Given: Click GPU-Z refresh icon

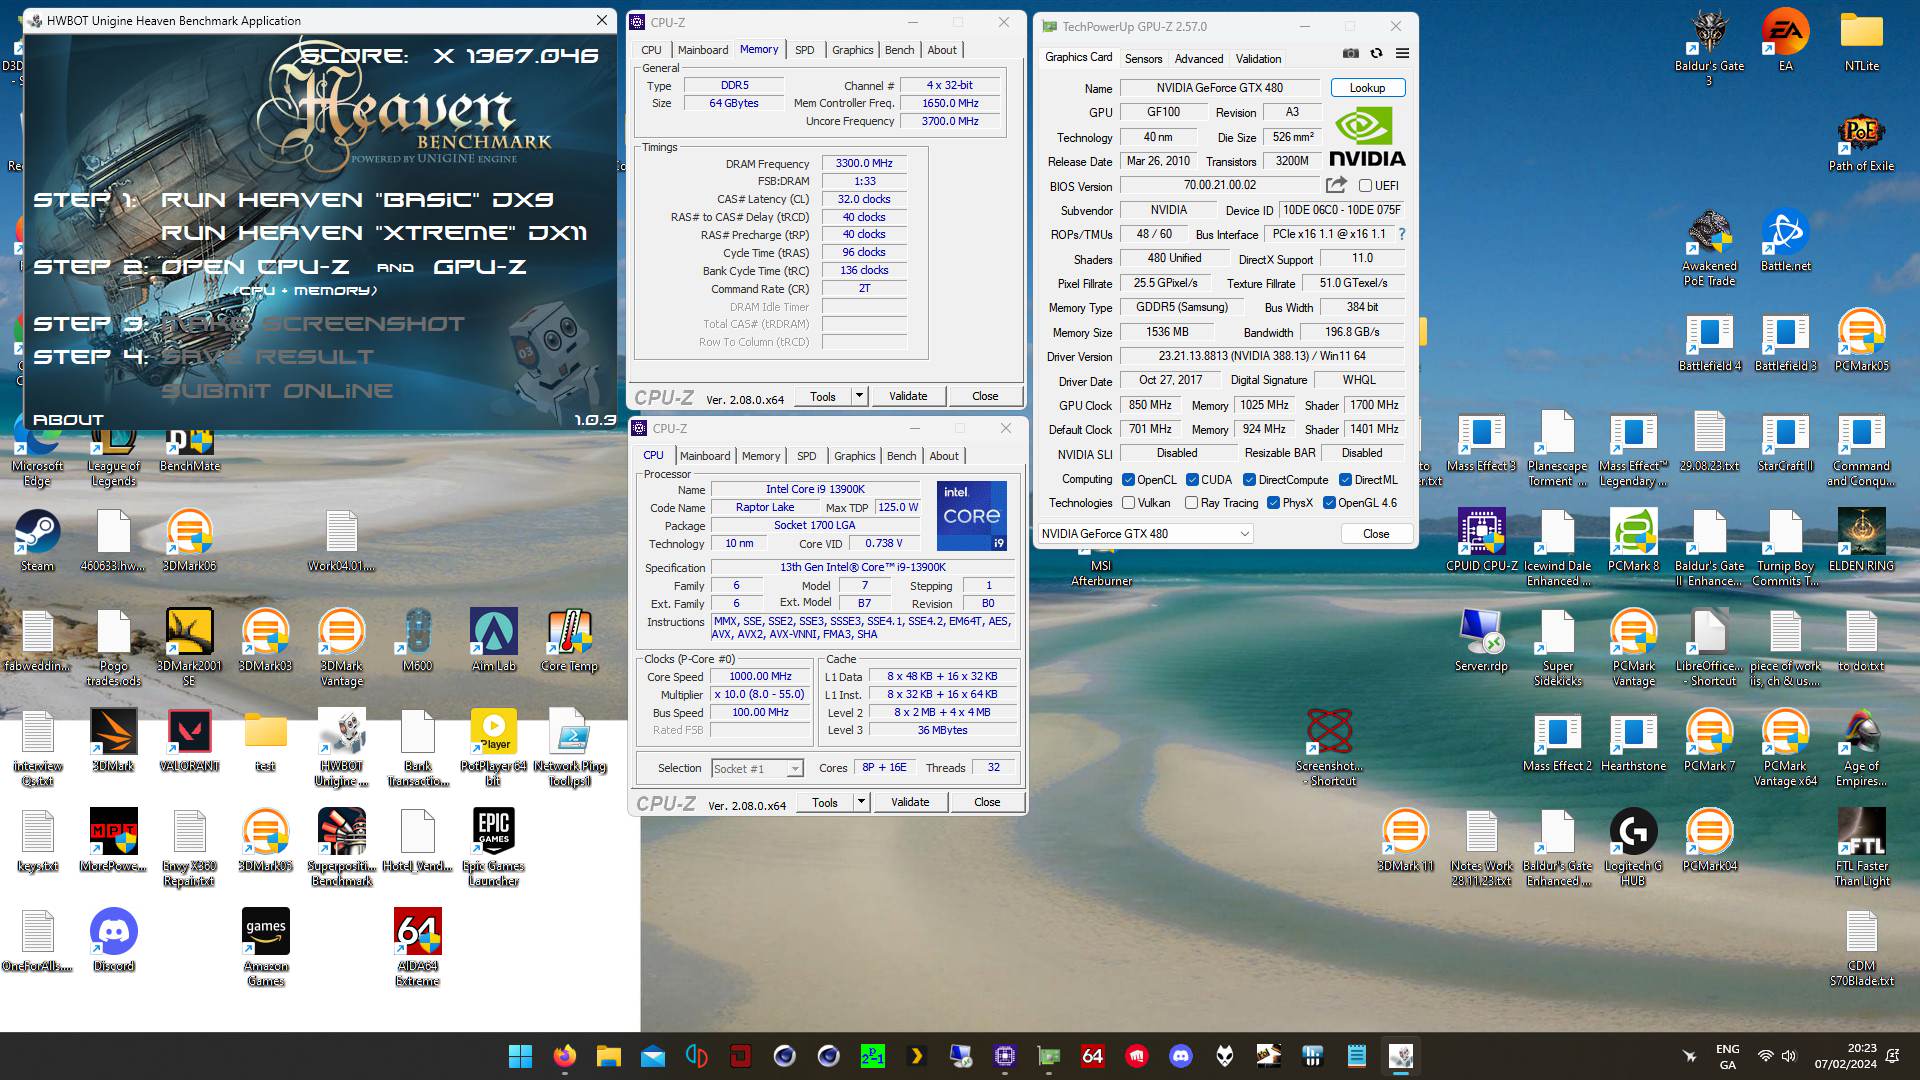Looking at the screenshot, I should pyautogui.click(x=1376, y=54).
